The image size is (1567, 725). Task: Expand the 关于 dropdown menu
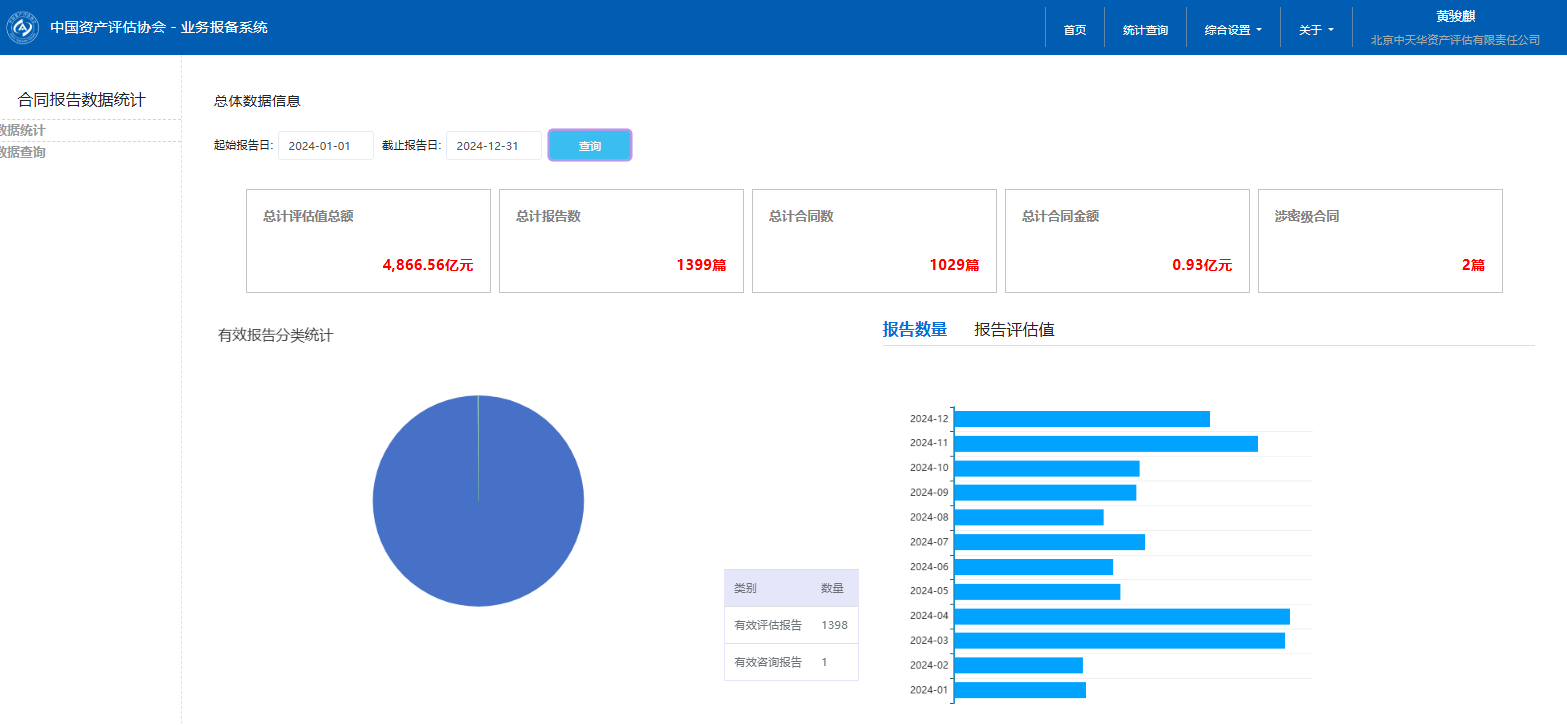tap(1315, 30)
